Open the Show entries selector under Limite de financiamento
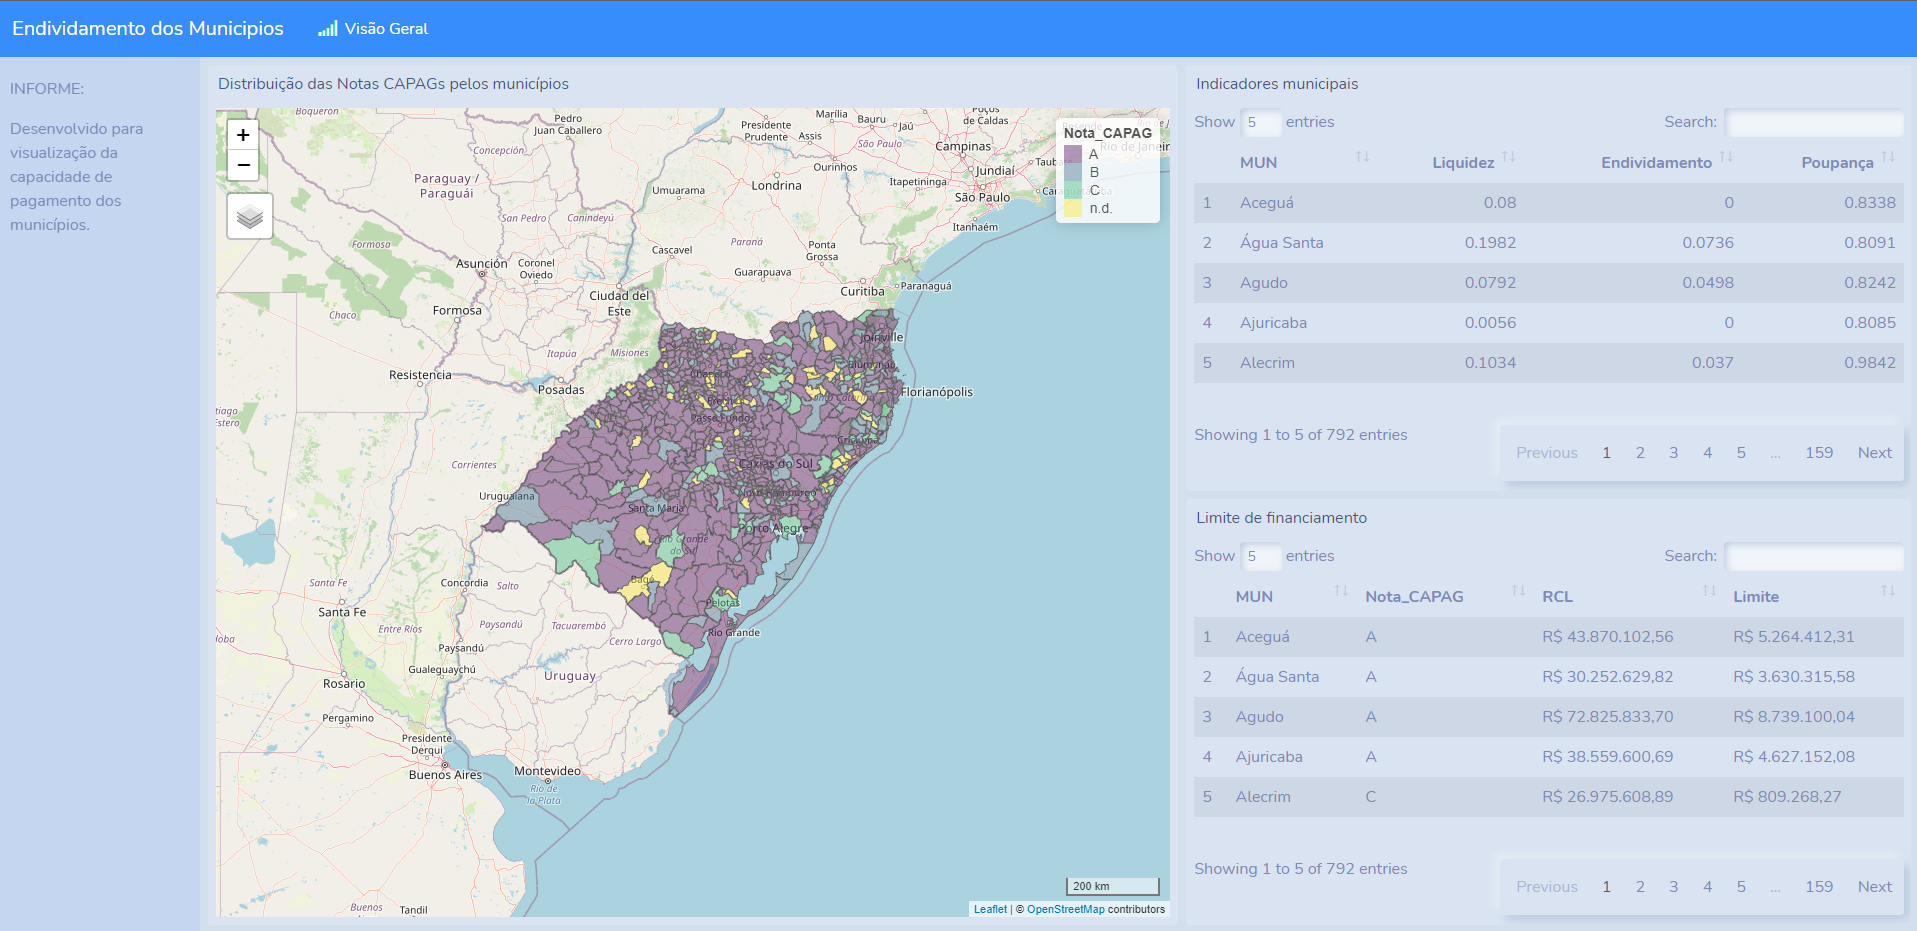The image size is (1917, 931). (1261, 556)
